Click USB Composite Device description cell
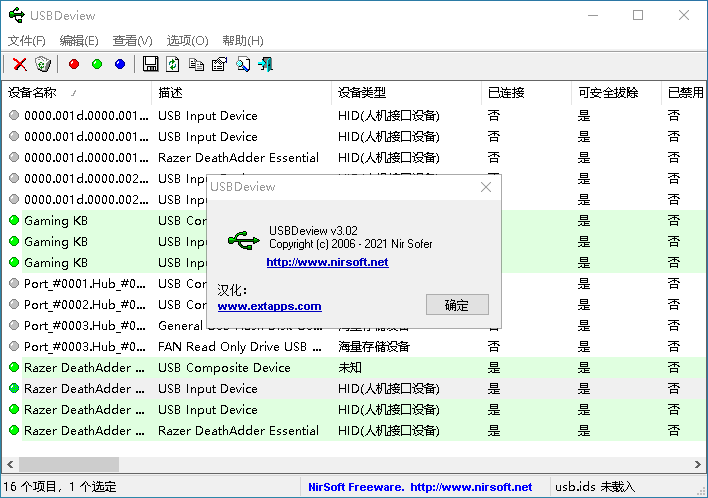708x498 pixels. click(224, 368)
